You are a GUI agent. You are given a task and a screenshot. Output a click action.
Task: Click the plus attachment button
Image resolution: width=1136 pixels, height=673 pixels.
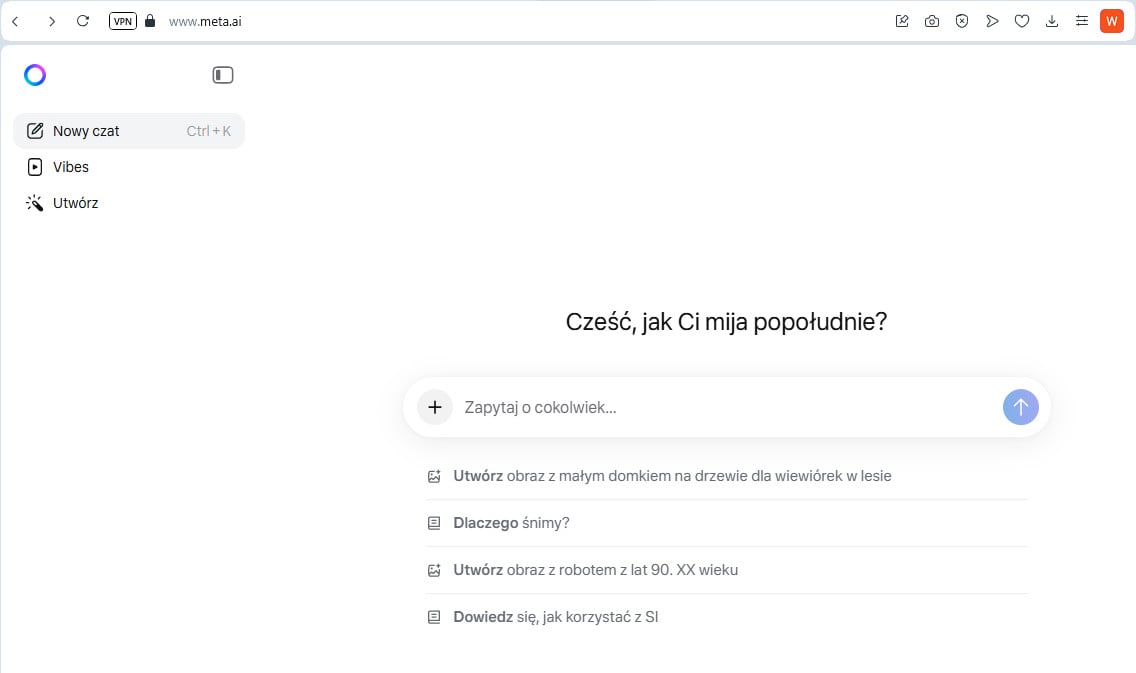(435, 407)
